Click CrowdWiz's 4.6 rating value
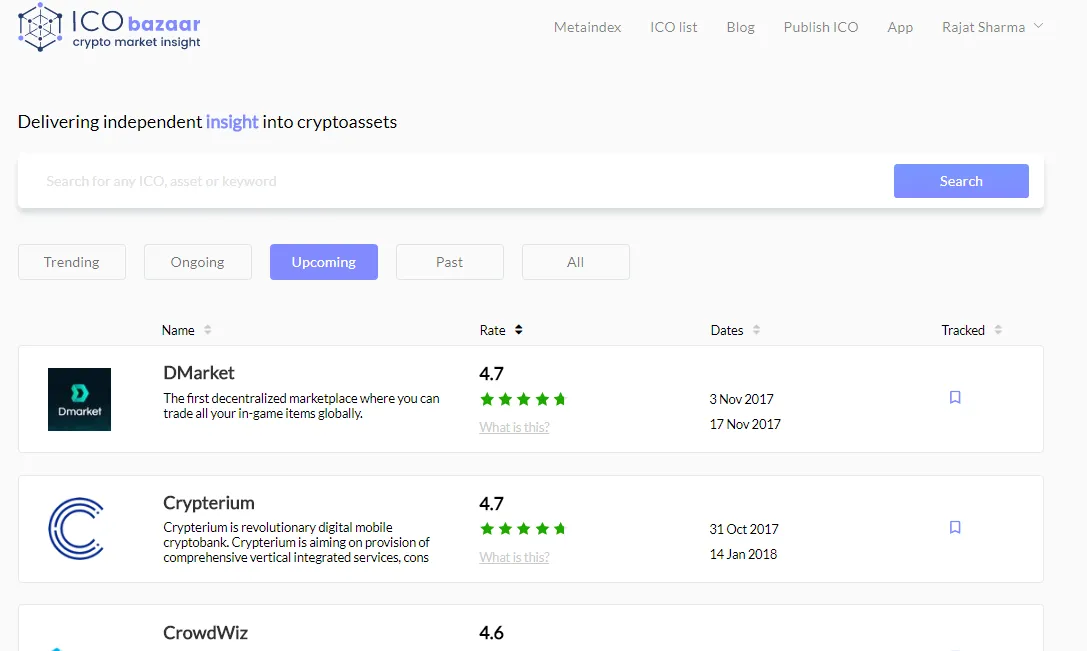Viewport: 1087px width, 651px height. [x=491, y=632]
